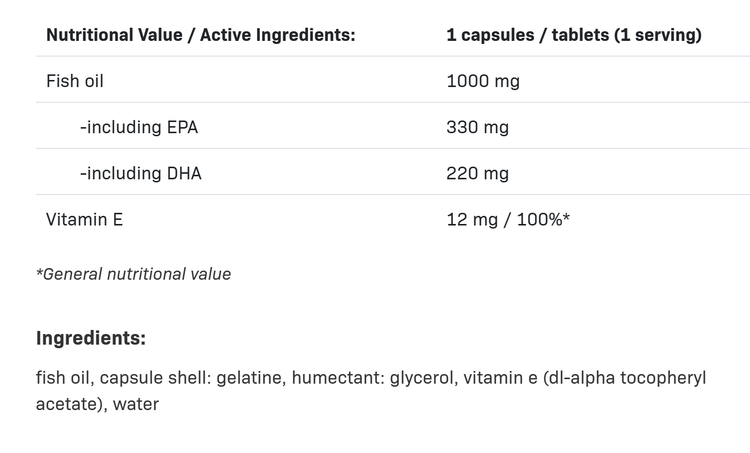Click the "1 capsules / tablets (1 serving)" header

click(574, 35)
